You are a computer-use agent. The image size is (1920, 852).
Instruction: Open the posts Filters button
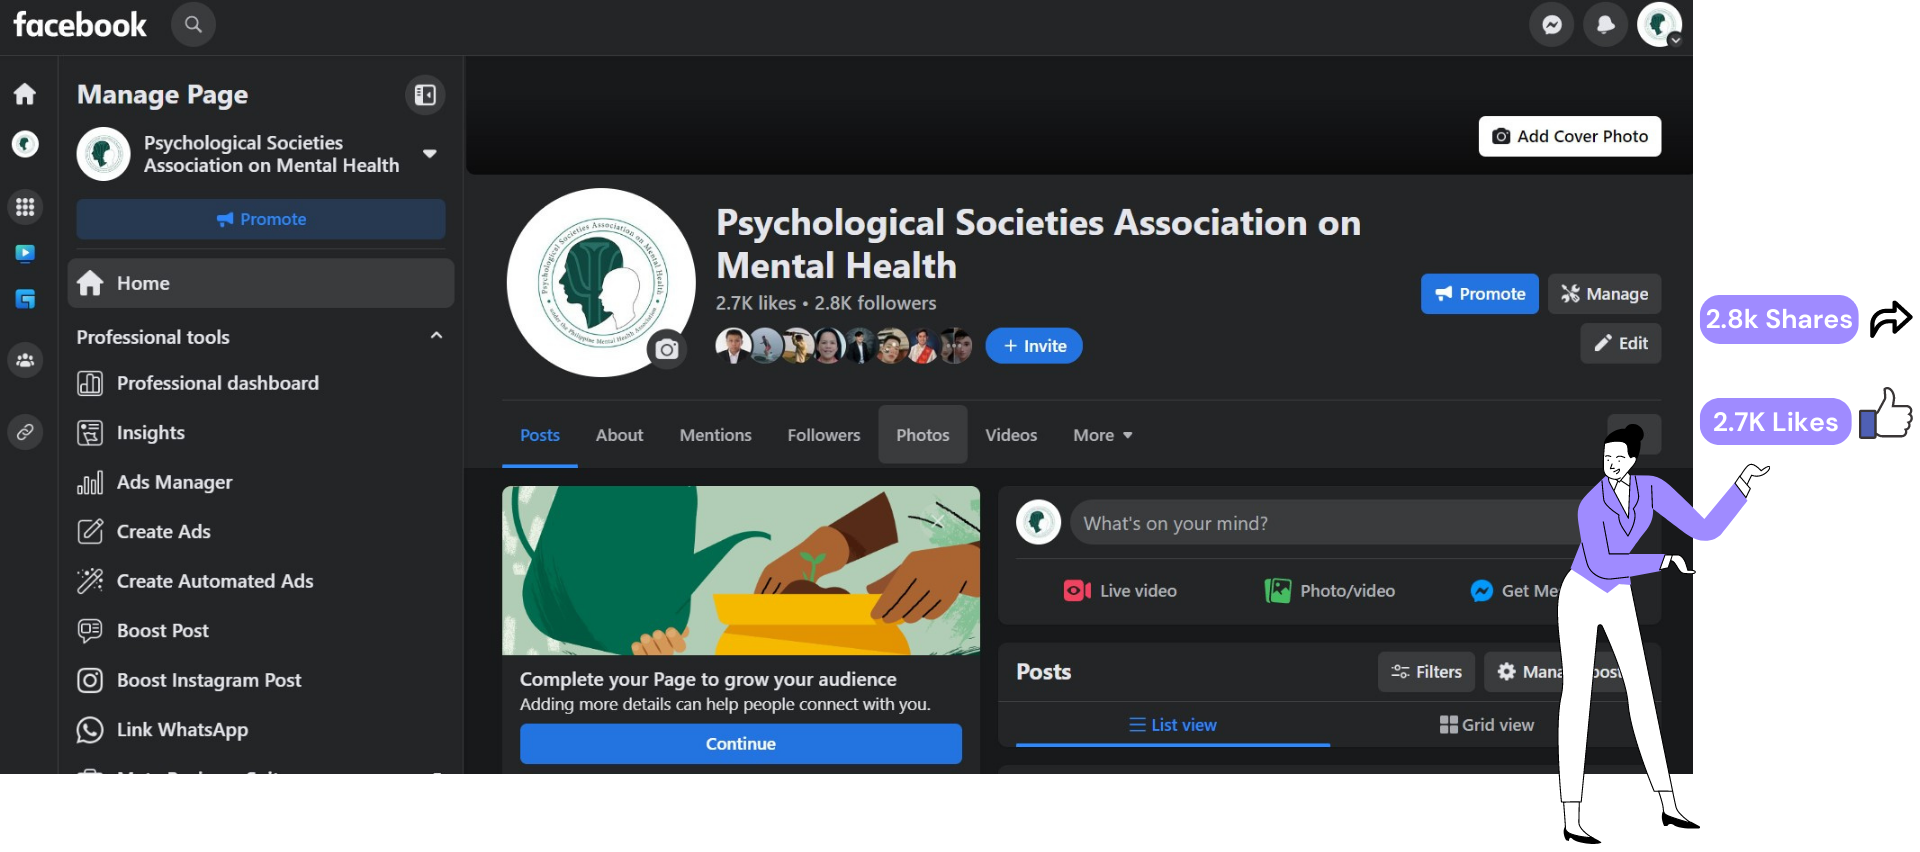coord(1427,672)
